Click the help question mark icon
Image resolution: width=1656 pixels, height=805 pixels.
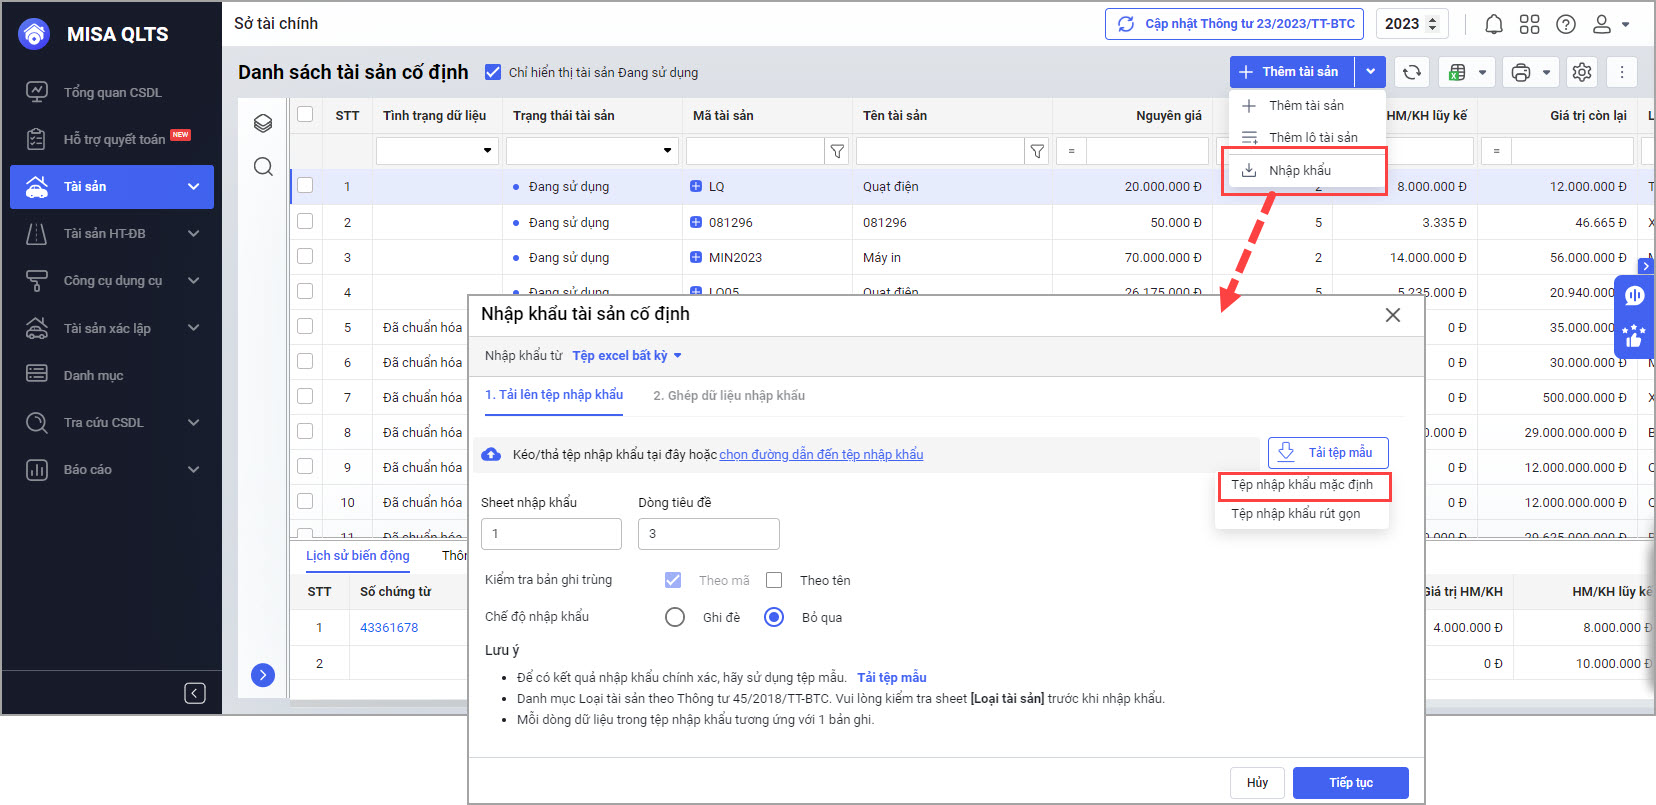tap(1566, 24)
